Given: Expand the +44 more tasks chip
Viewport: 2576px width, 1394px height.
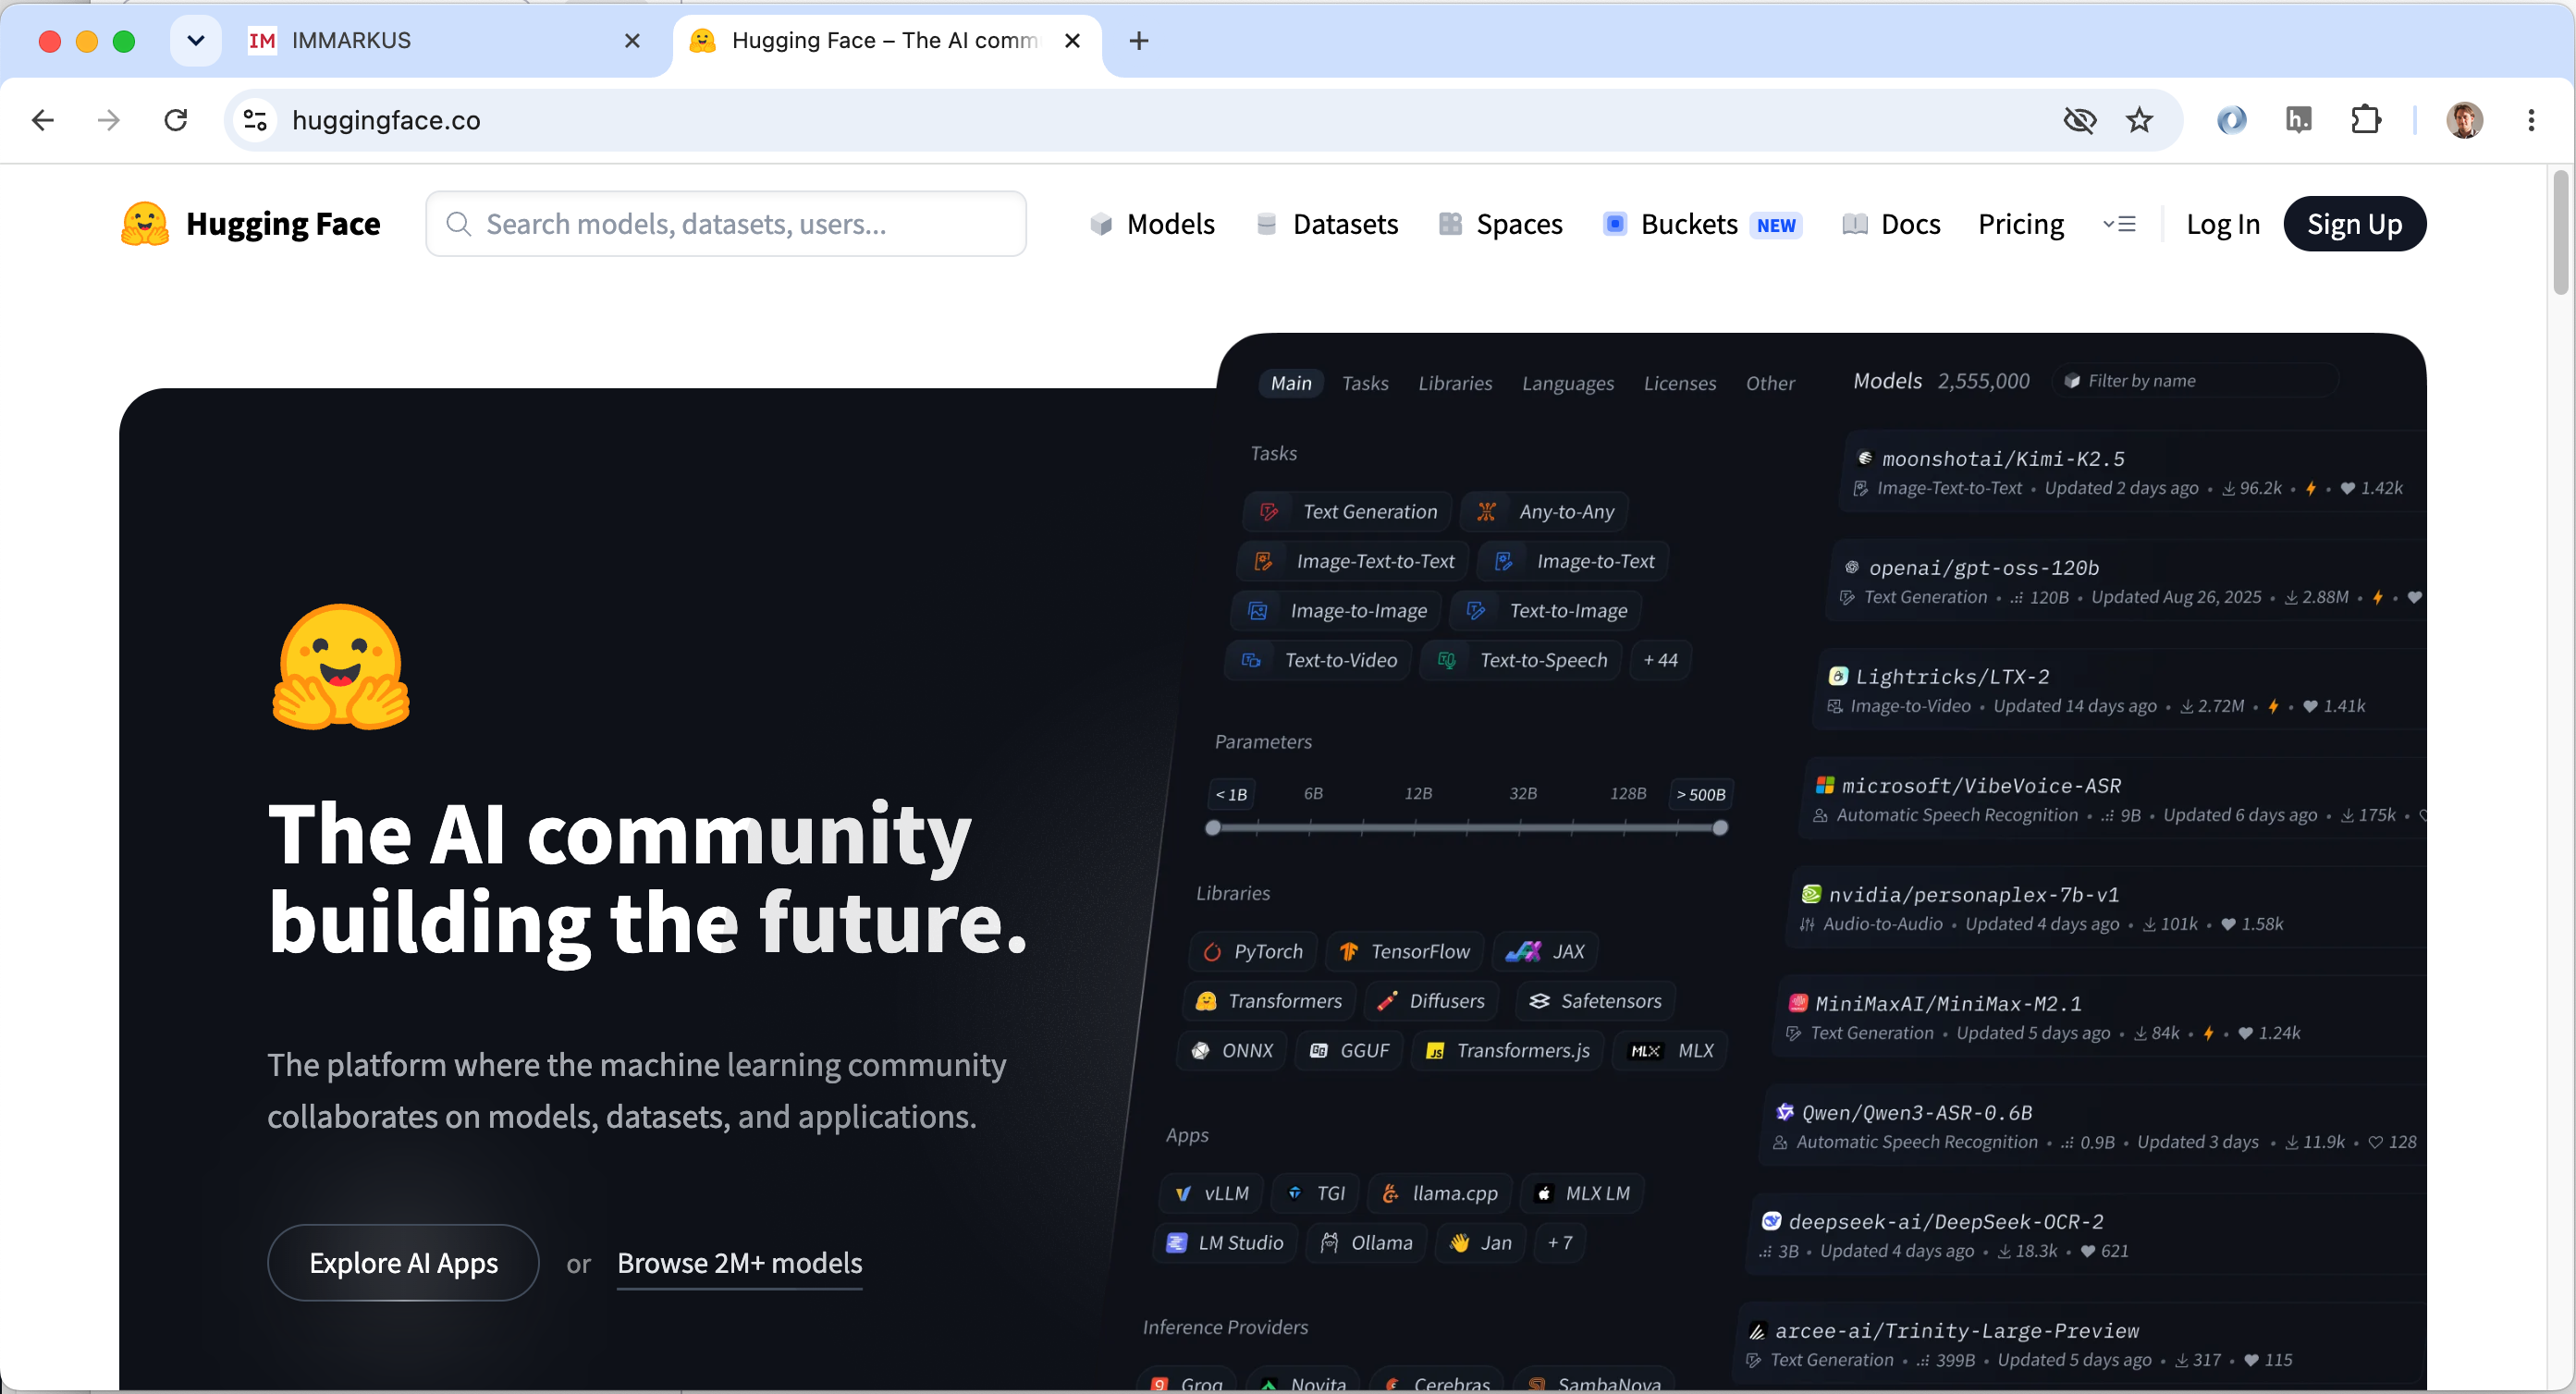Looking at the screenshot, I should click(1660, 660).
